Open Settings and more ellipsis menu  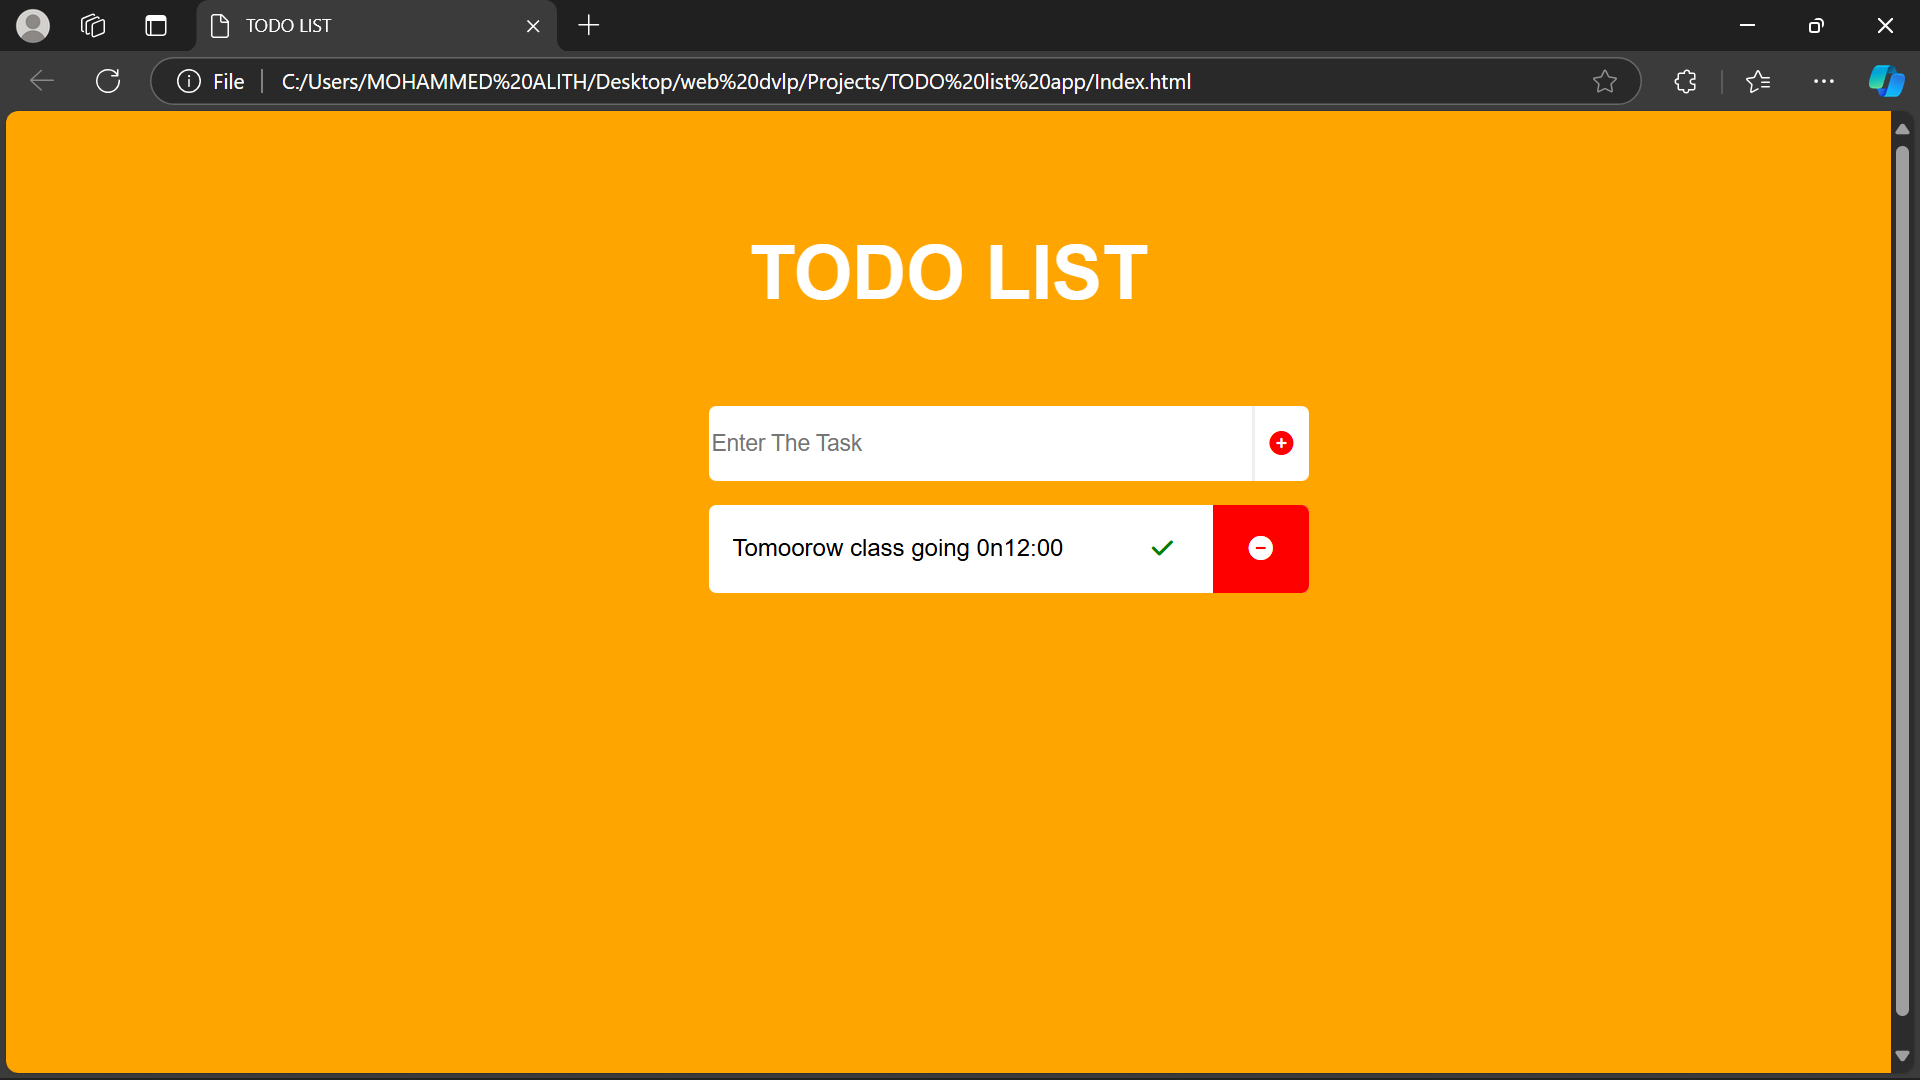point(1824,81)
